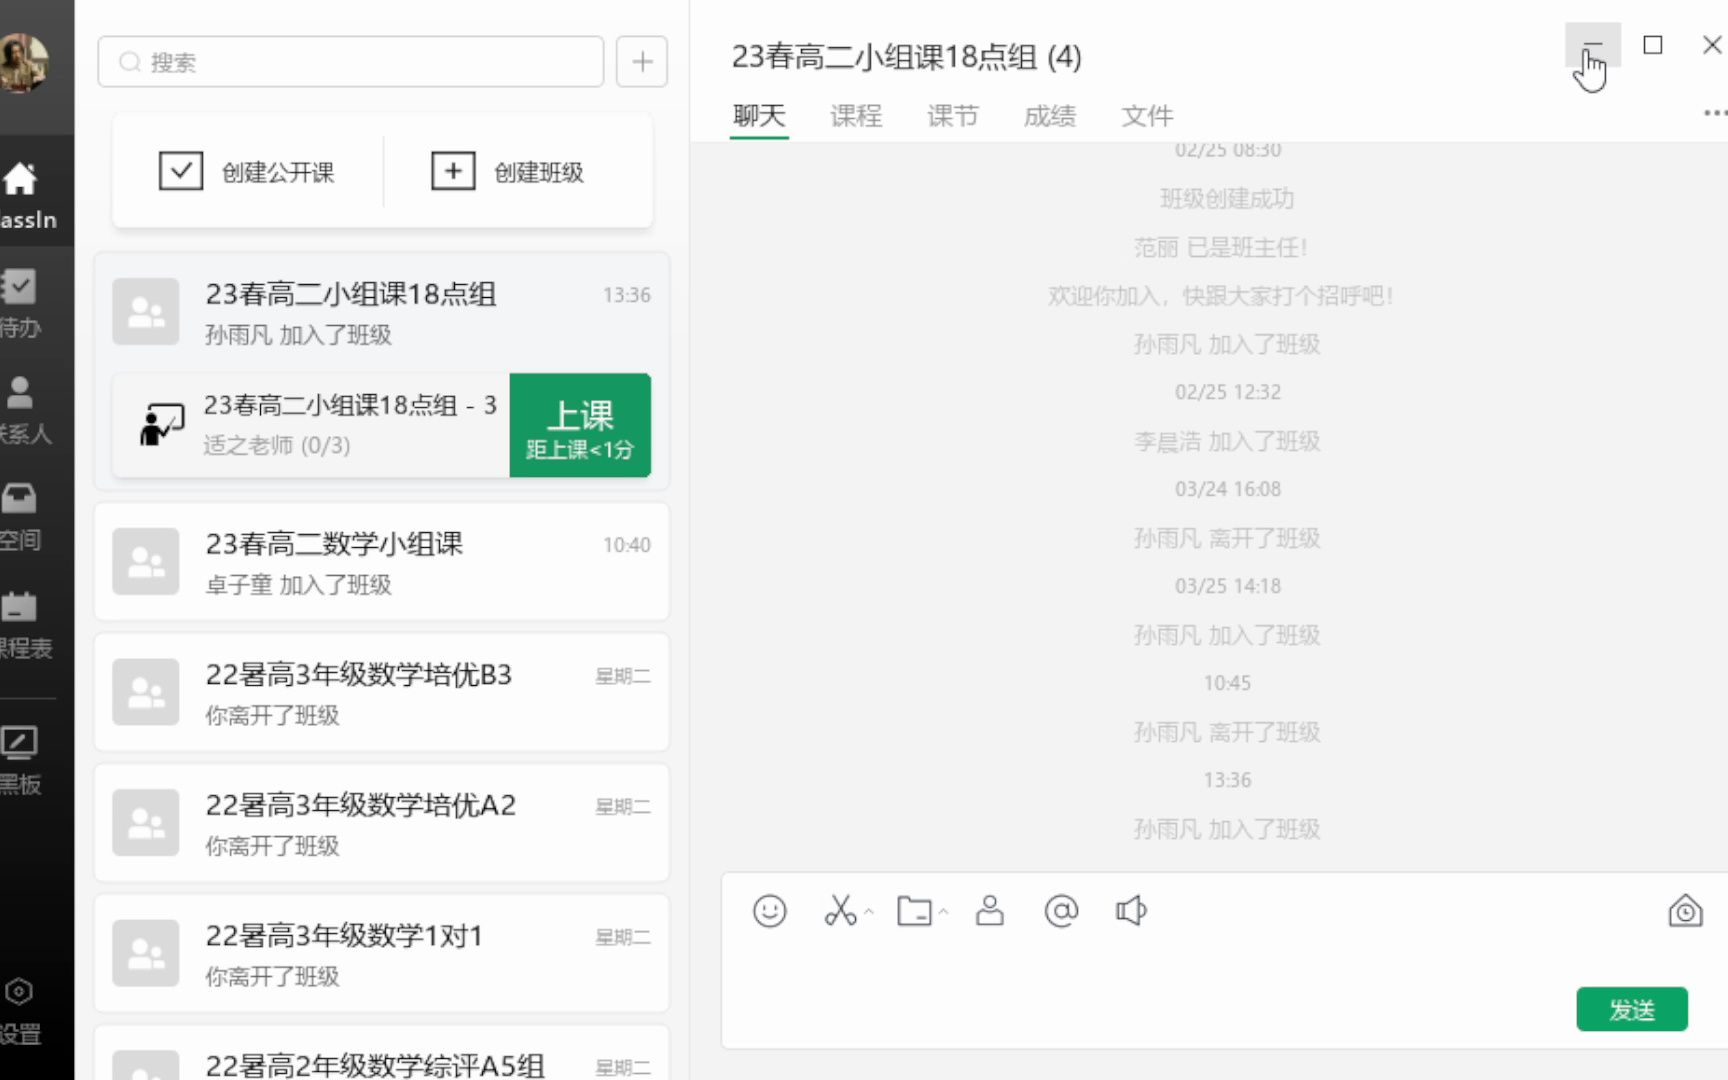The height and width of the screenshot is (1080, 1728).
Task: Open lesson 23春高二小组课18点组 - 3 row
Action: [x=311, y=425]
